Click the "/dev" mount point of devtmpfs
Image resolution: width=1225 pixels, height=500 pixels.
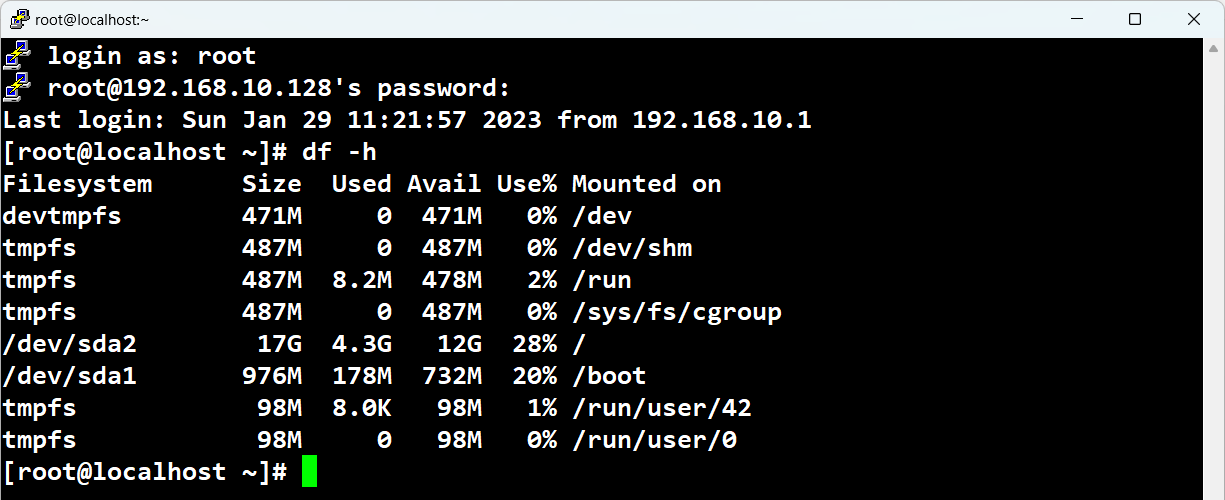click(602, 216)
